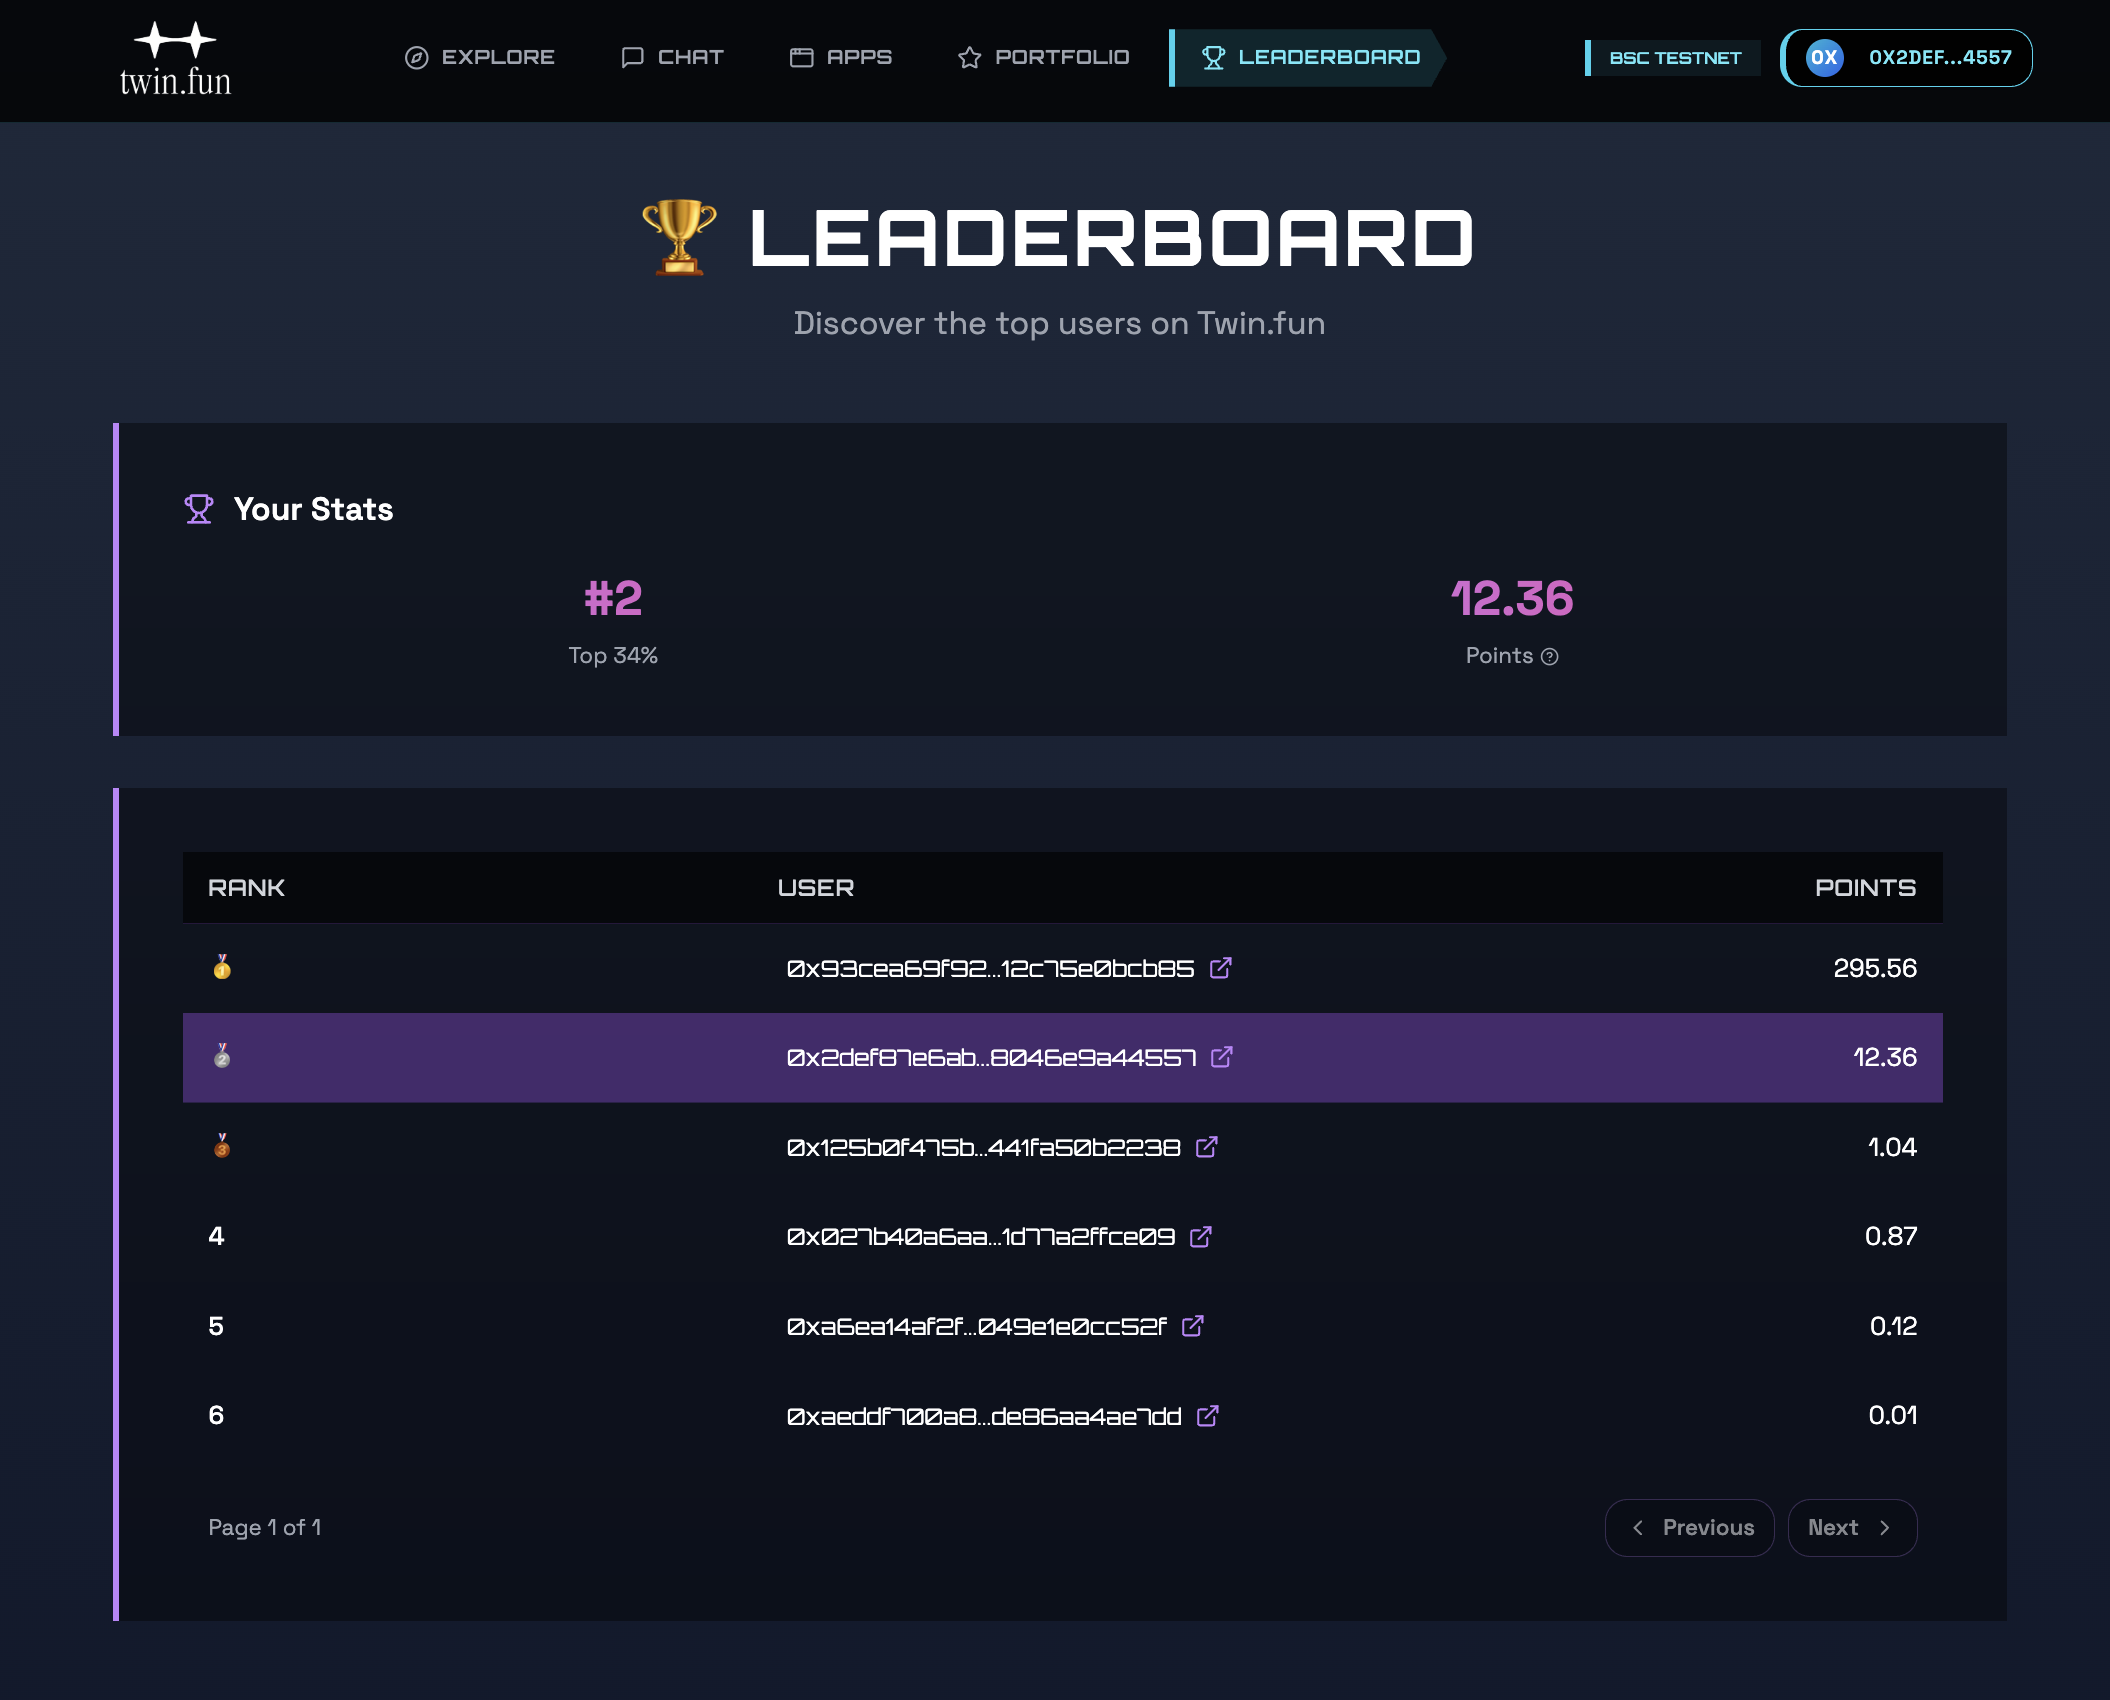The width and height of the screenshot is (2110, 1700).
Task: Click the twin.fun logo icon
Action: [174, 42]
